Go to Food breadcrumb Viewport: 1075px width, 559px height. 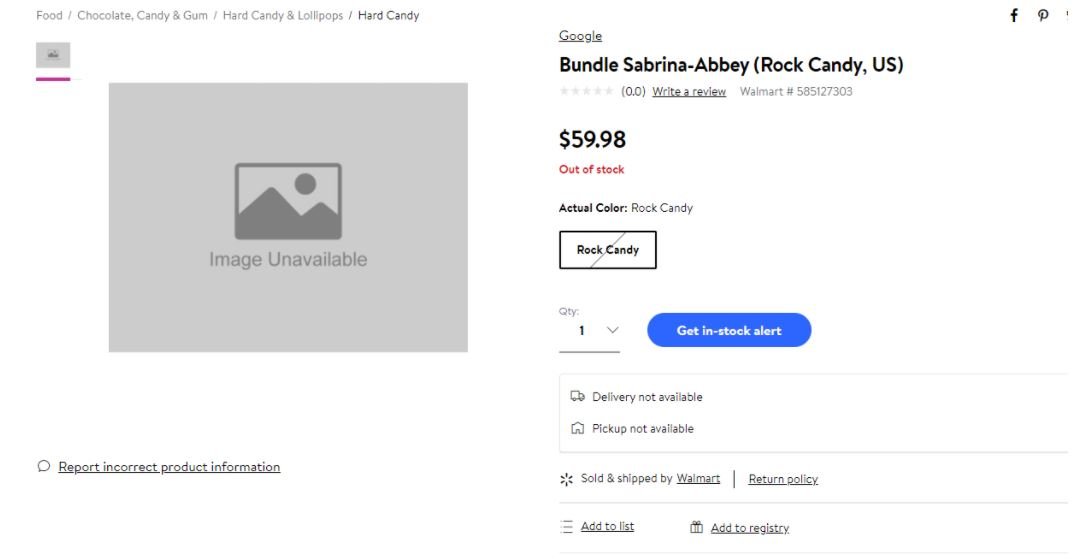pyautogui.click(x=49, y=16)
